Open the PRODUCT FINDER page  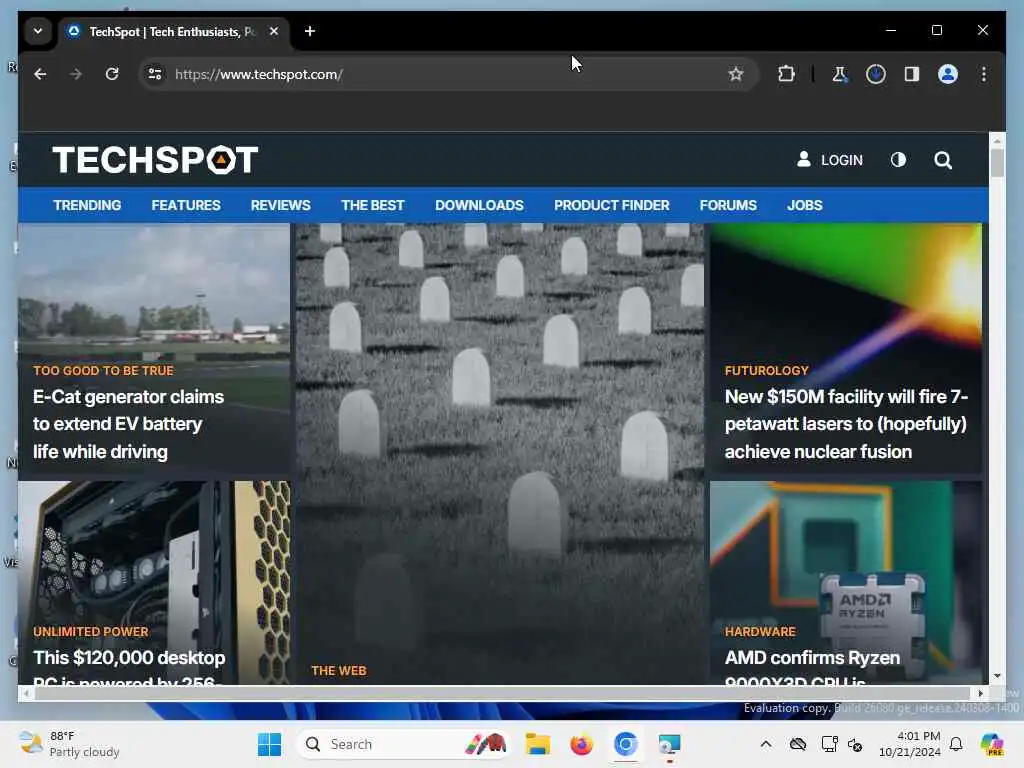[612, 205]
